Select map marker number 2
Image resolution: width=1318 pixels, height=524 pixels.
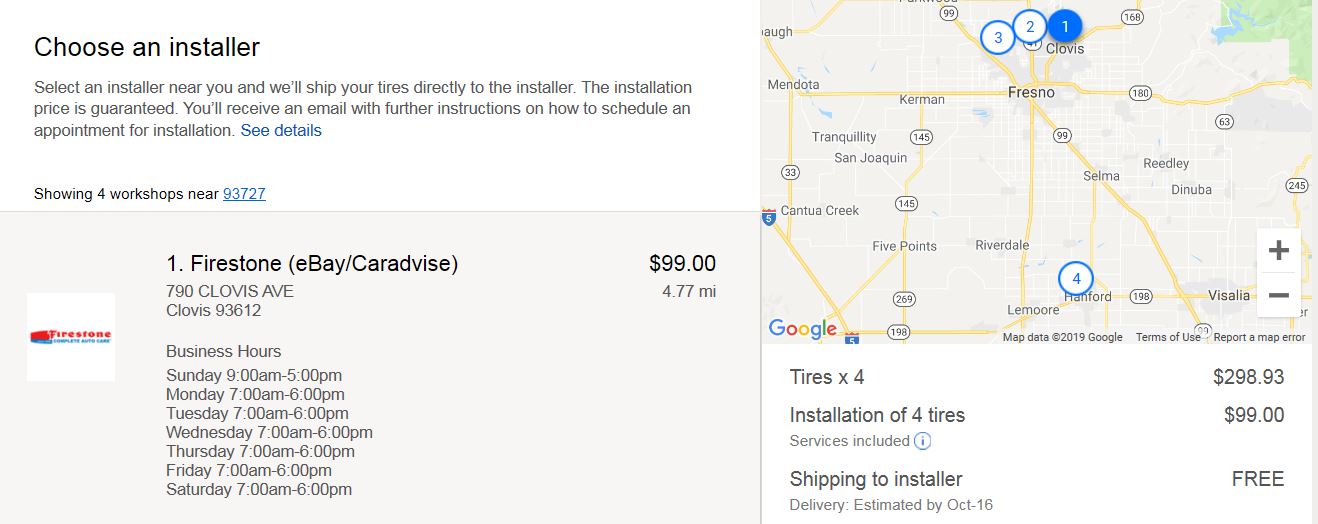point(1029,27)
